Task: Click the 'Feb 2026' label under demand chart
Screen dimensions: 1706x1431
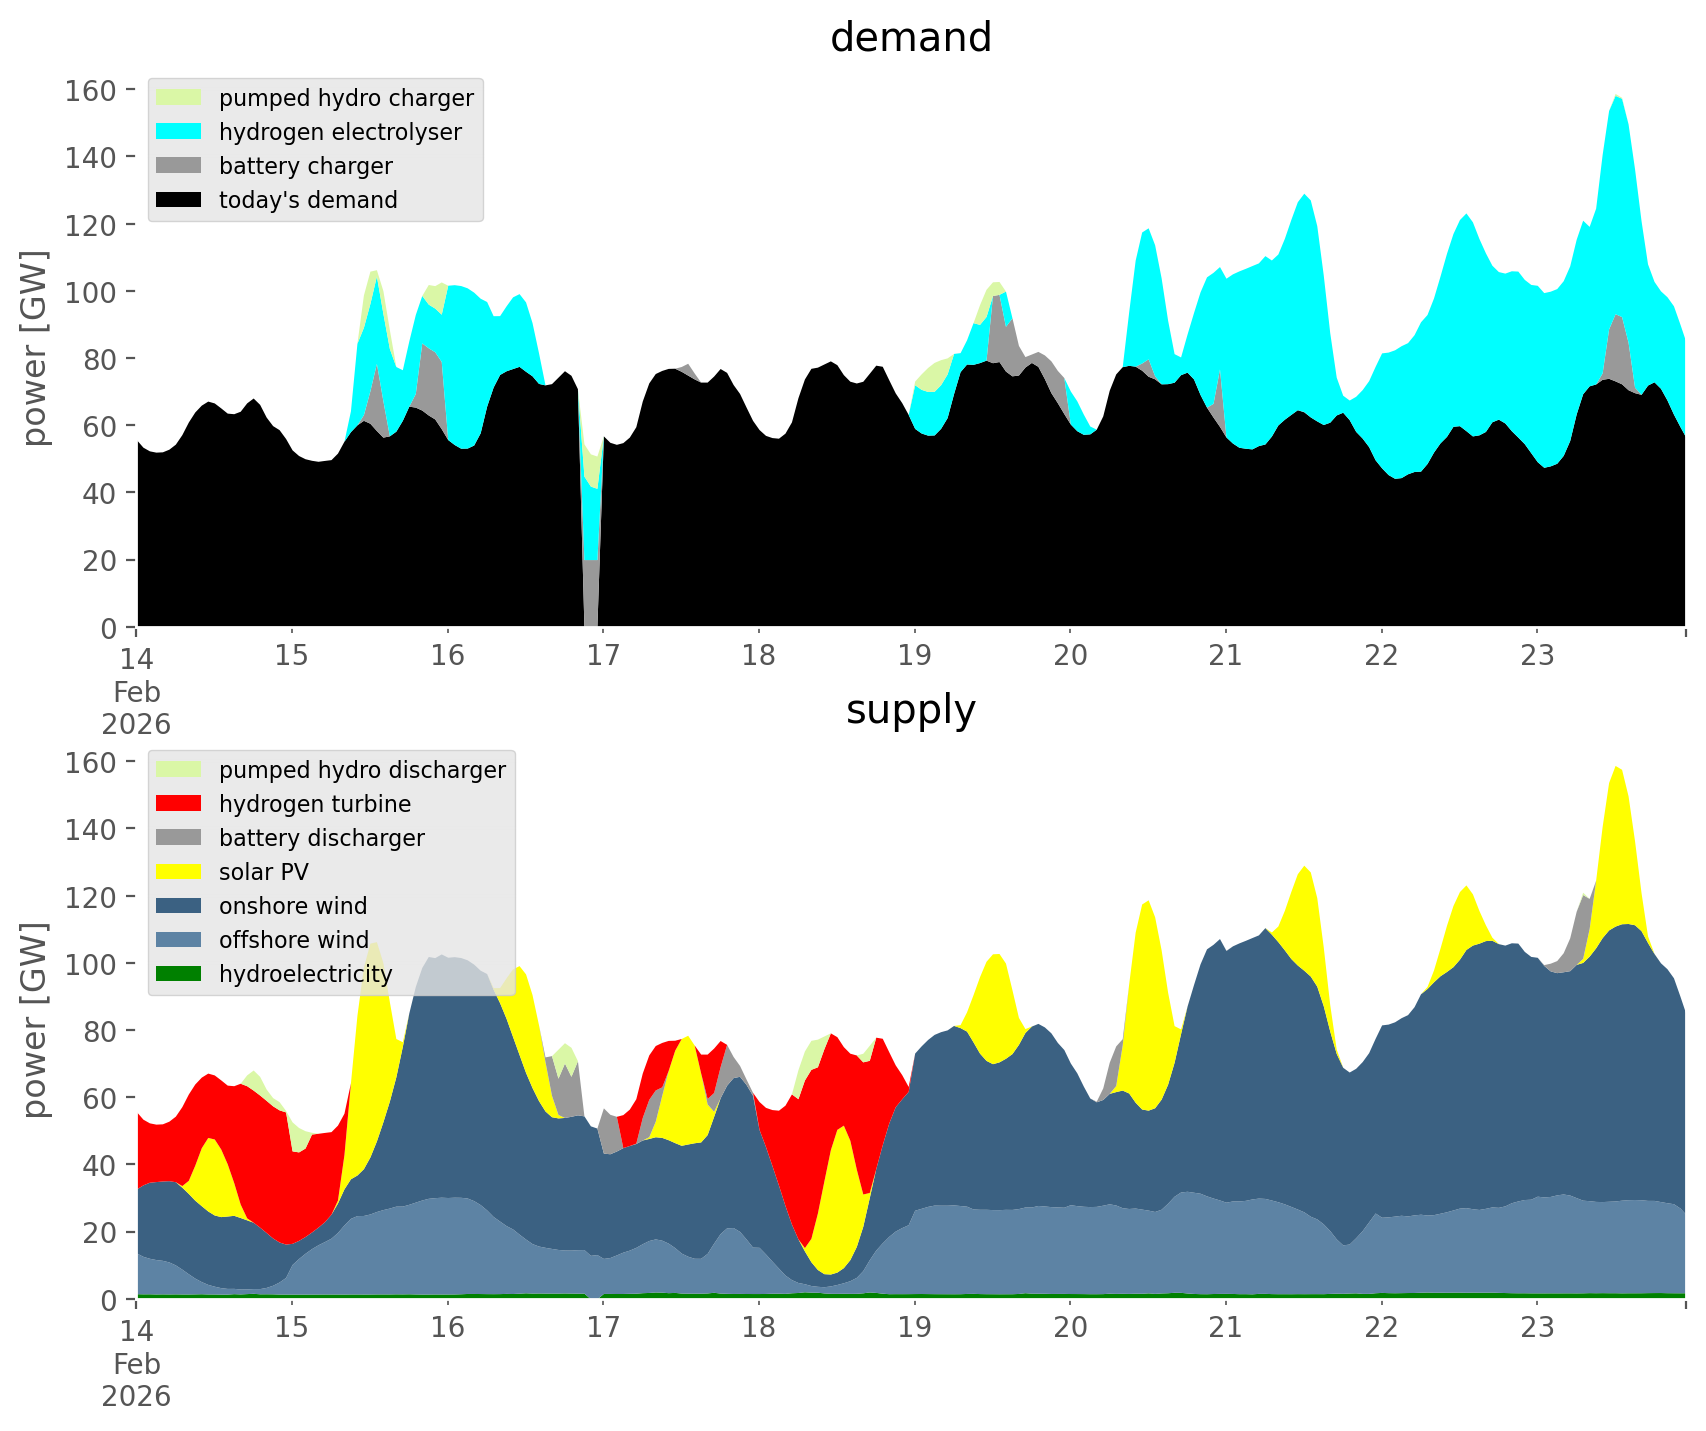Action: point(136,708)
